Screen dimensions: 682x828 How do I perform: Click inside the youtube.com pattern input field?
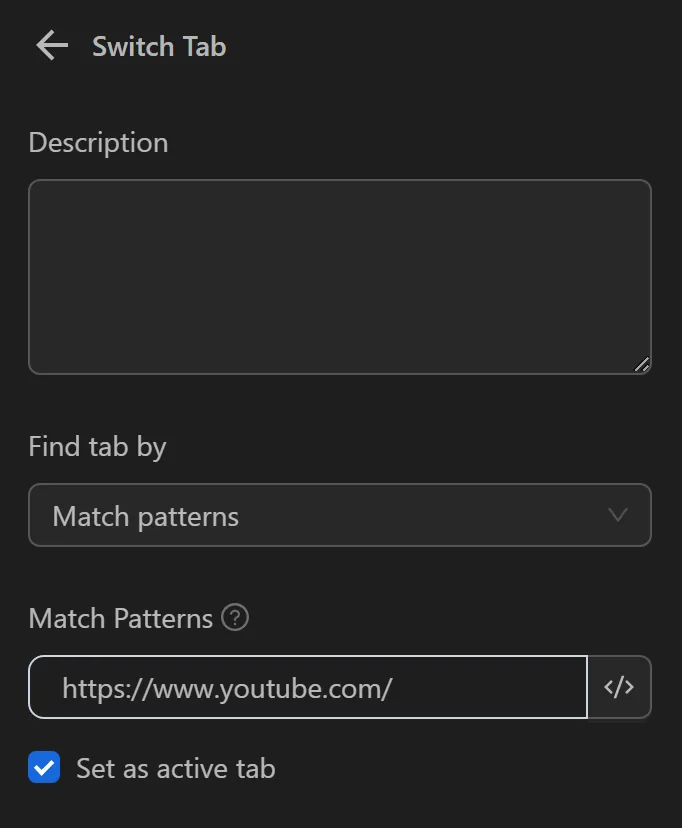pos(300,687)
